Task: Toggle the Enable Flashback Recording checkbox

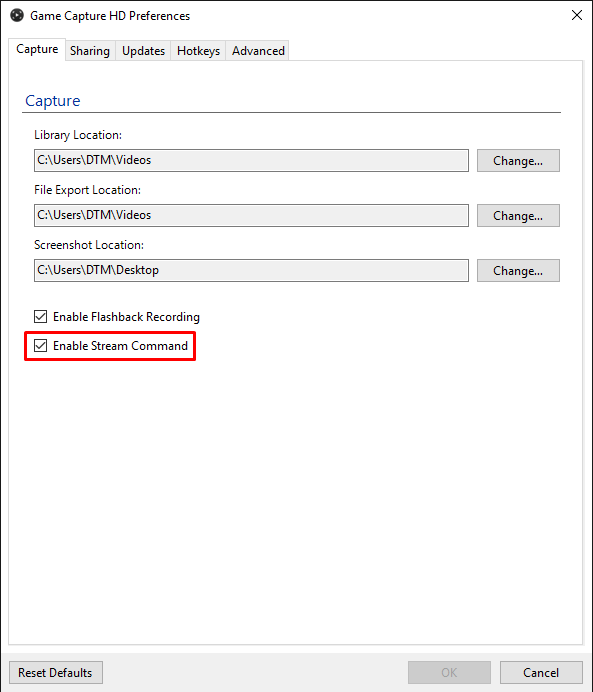Action: (x=41, y=316)
